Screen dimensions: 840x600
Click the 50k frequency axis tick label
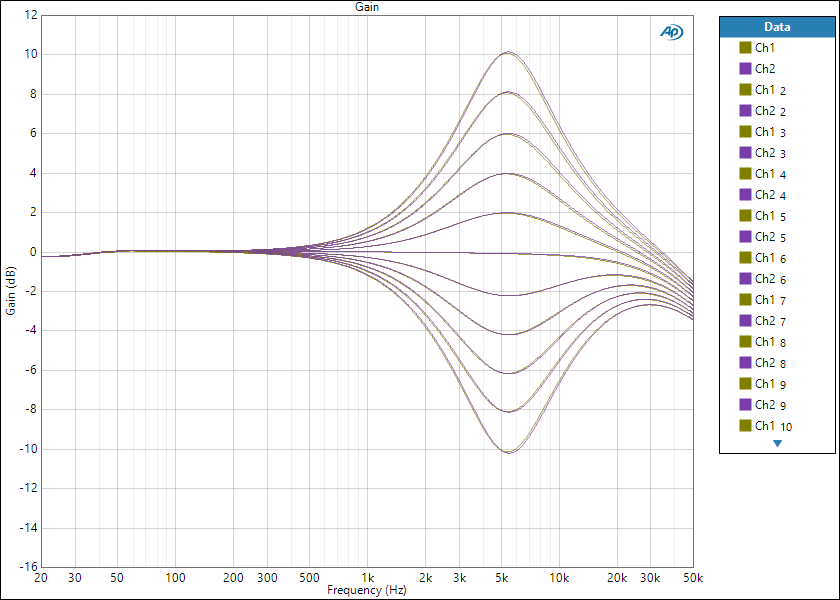click(693, 578)
